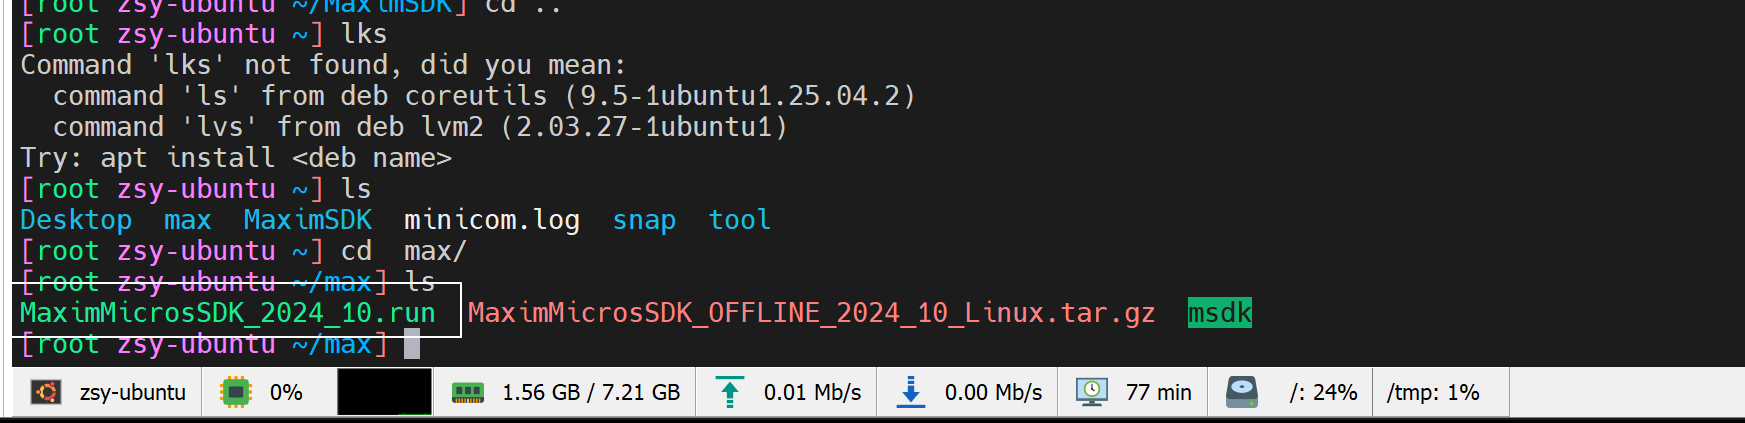The width and height of the screenshot is (1745, 423).
Task: Click the Ubuntu logo icon in status bar
Action: (x=46, y=392)
